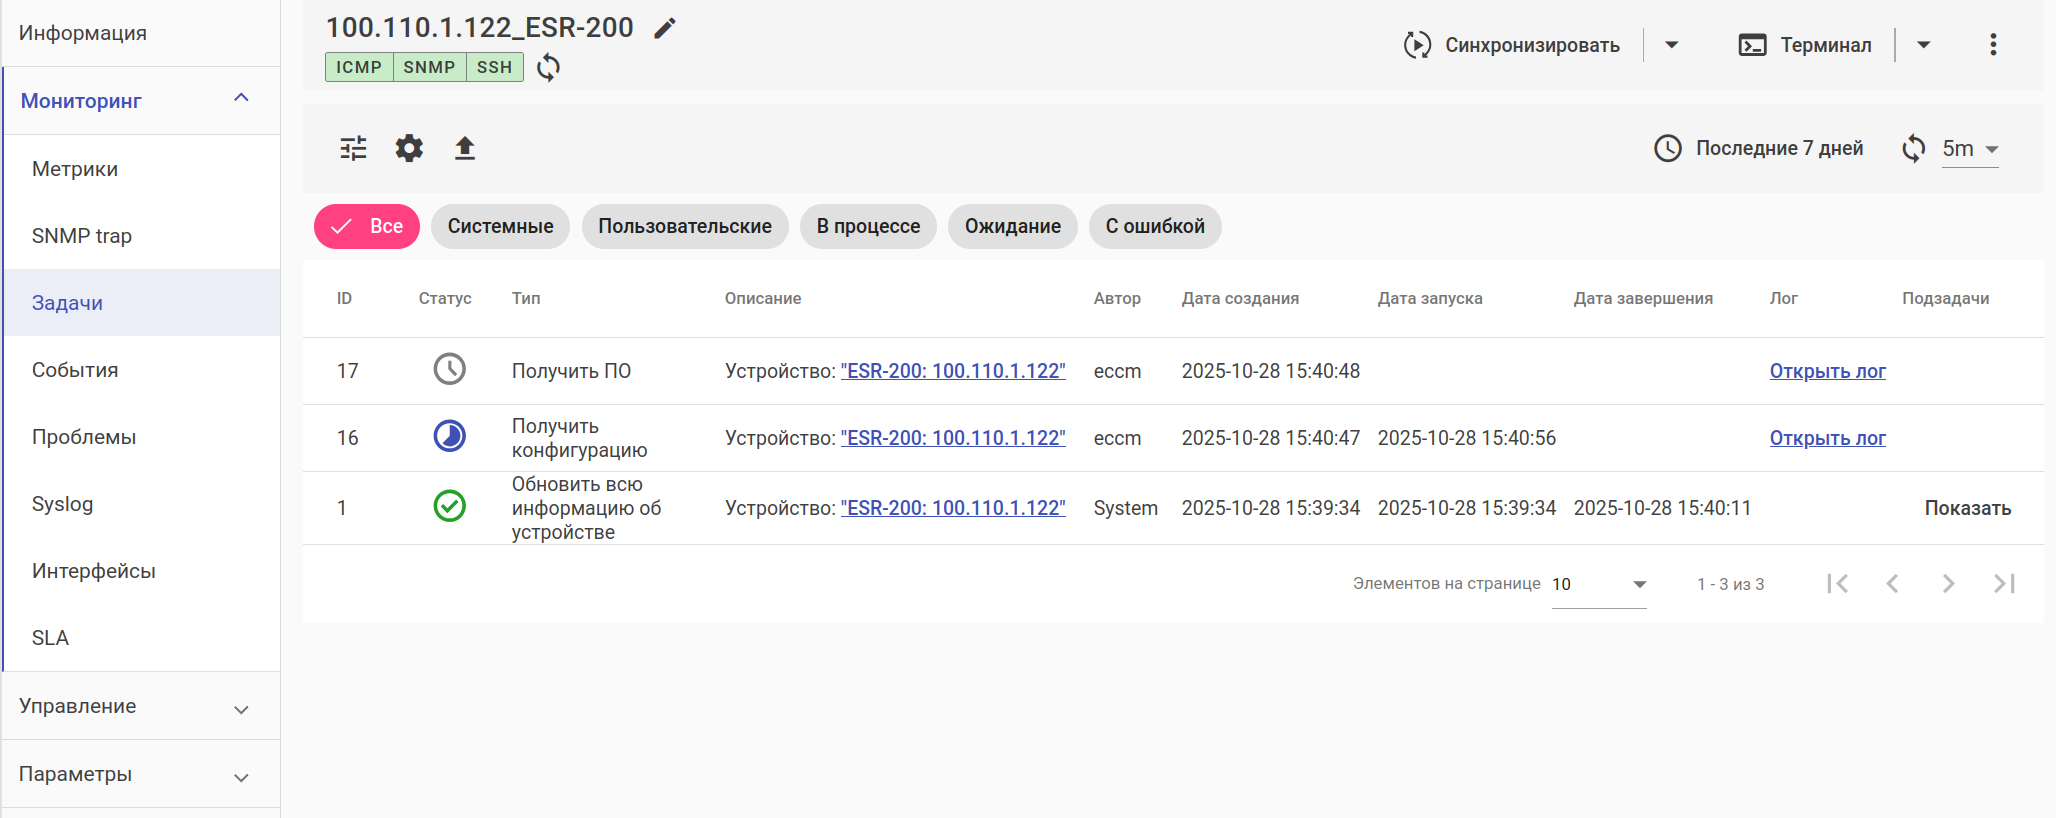Open items per page selector

[x=1598, y=584]
